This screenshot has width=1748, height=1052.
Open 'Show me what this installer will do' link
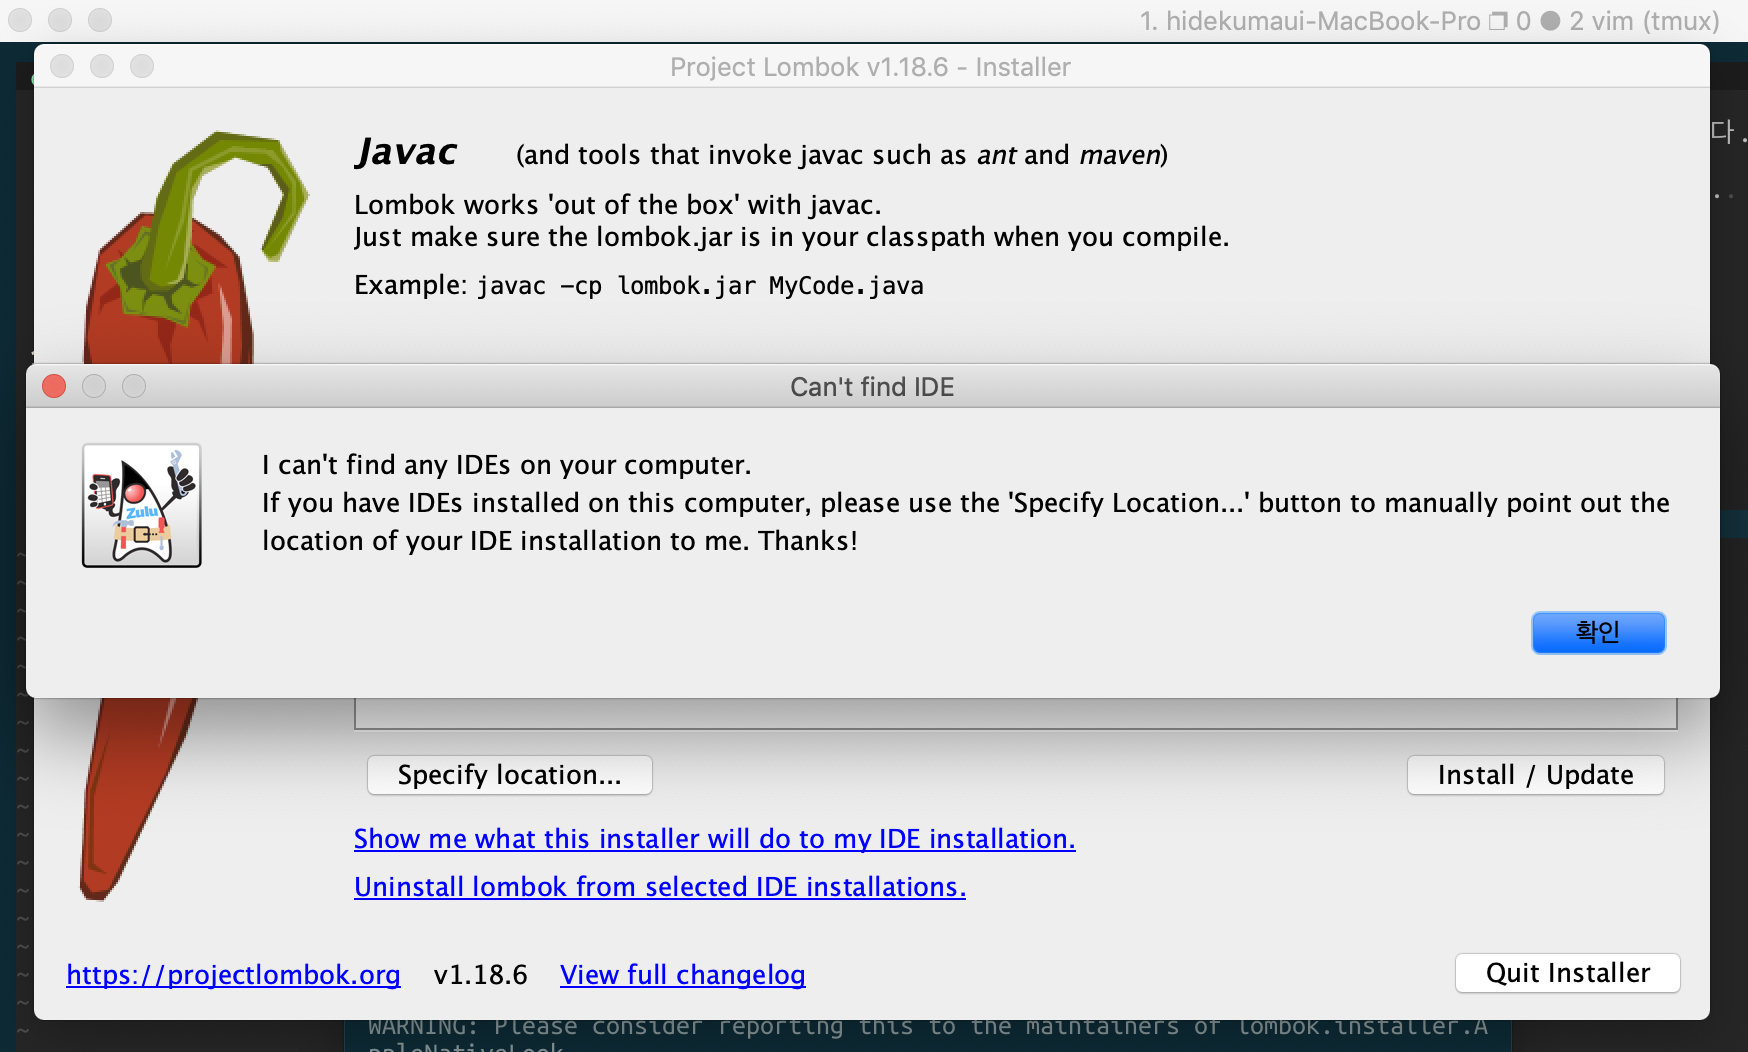(714, 839)
